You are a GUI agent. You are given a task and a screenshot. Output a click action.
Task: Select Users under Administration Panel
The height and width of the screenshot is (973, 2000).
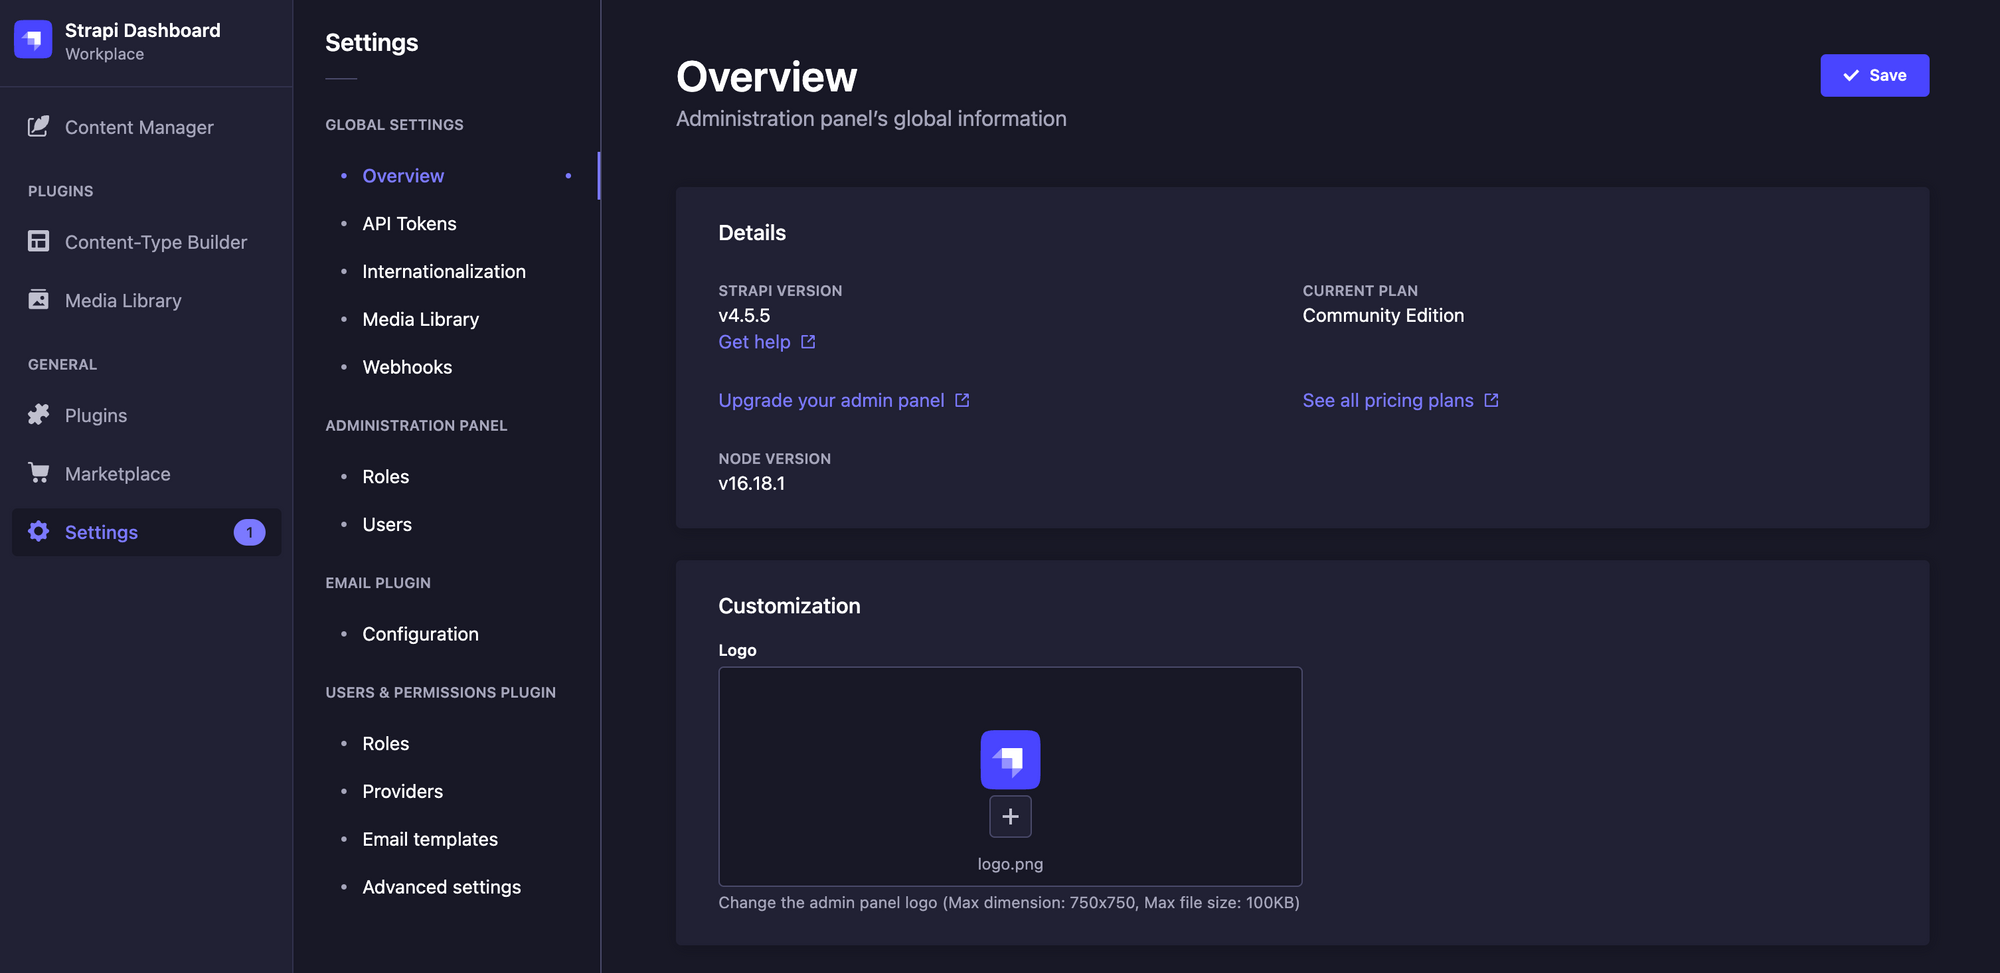(x=387, y=524)
